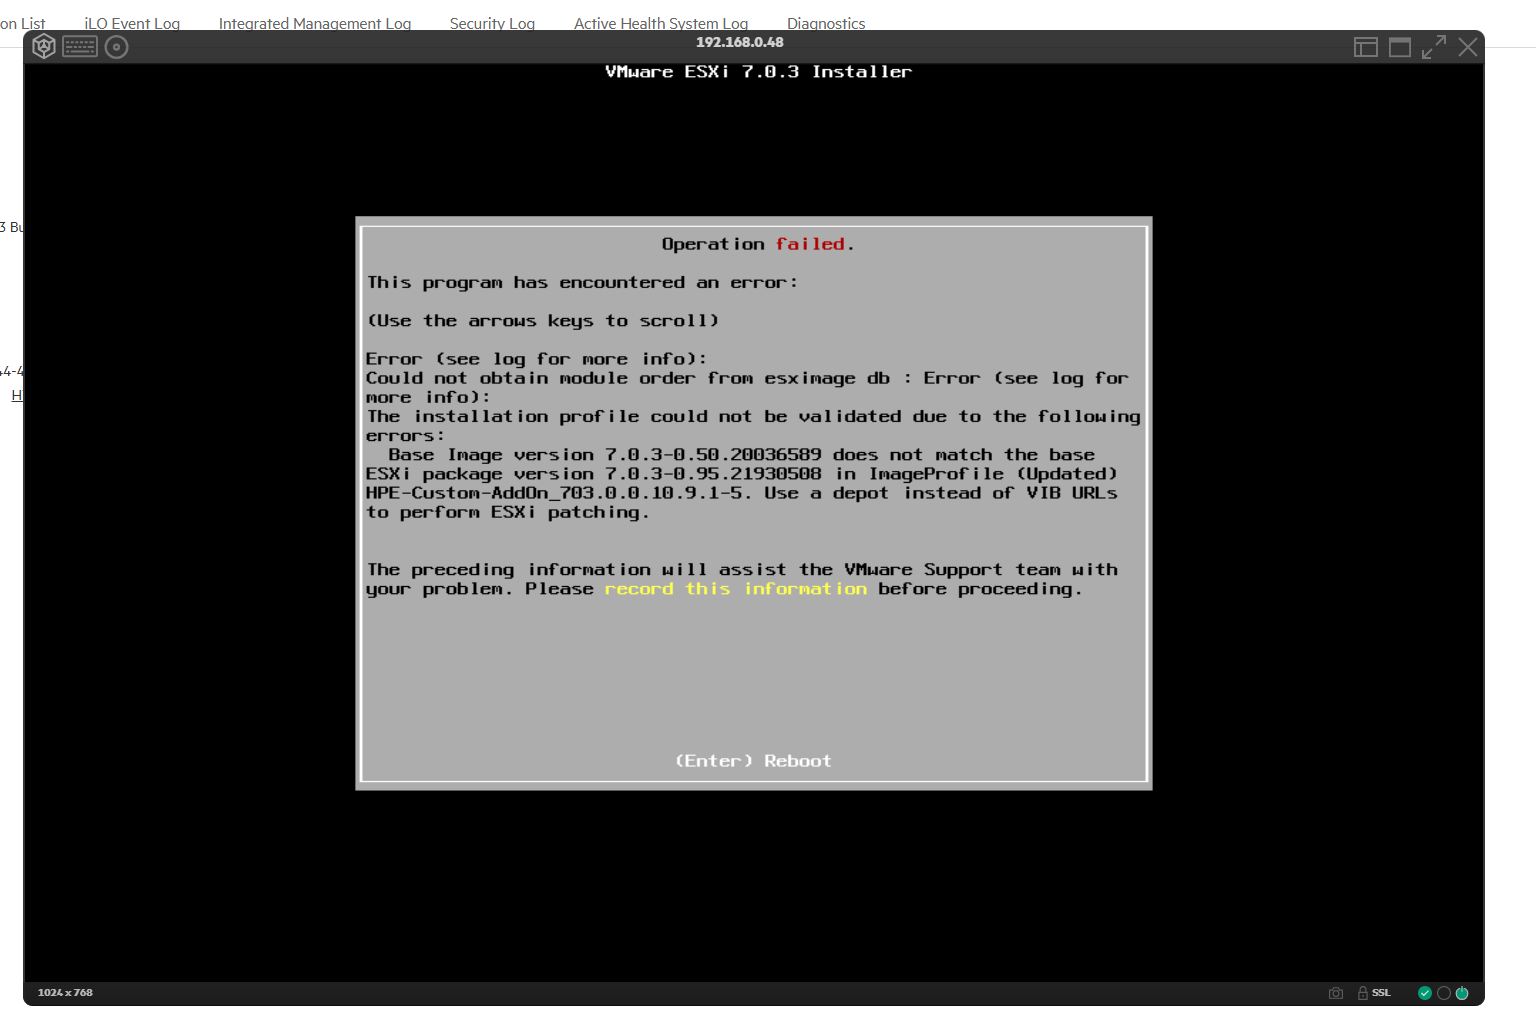
Task: Open the virtual media disc icon
Action: pyautogui.click(x=117, y=47)
